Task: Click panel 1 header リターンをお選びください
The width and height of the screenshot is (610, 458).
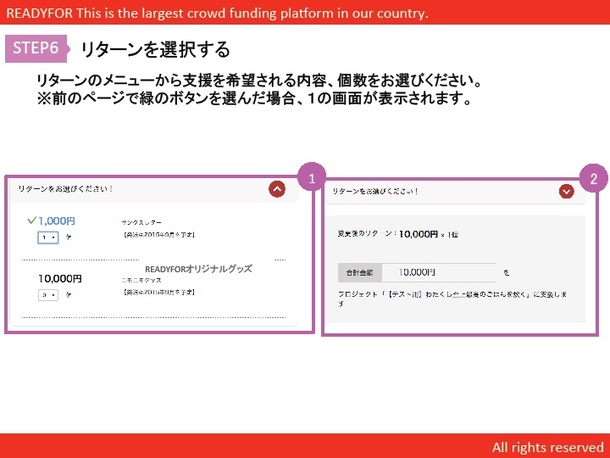Action: click(x=66, y=188)
